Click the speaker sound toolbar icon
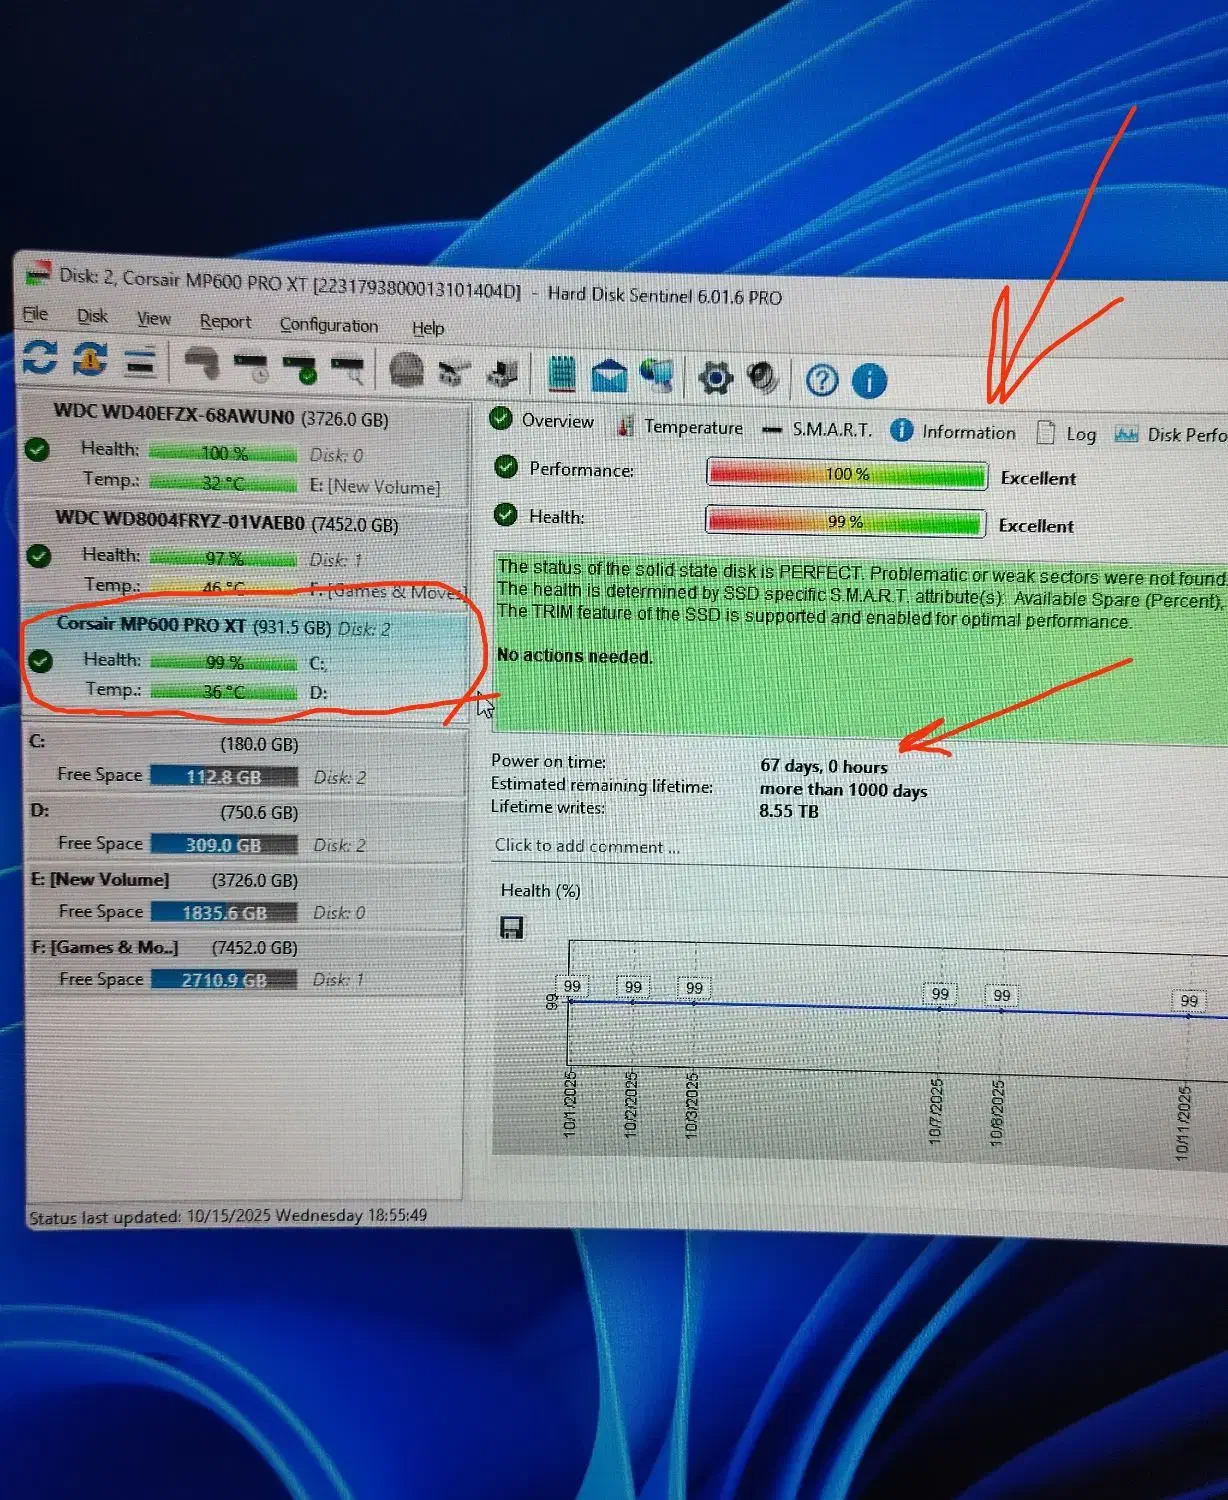The height and width of the screenshot is (1500, 1228). pyautogui.click(x=763, y=378)
